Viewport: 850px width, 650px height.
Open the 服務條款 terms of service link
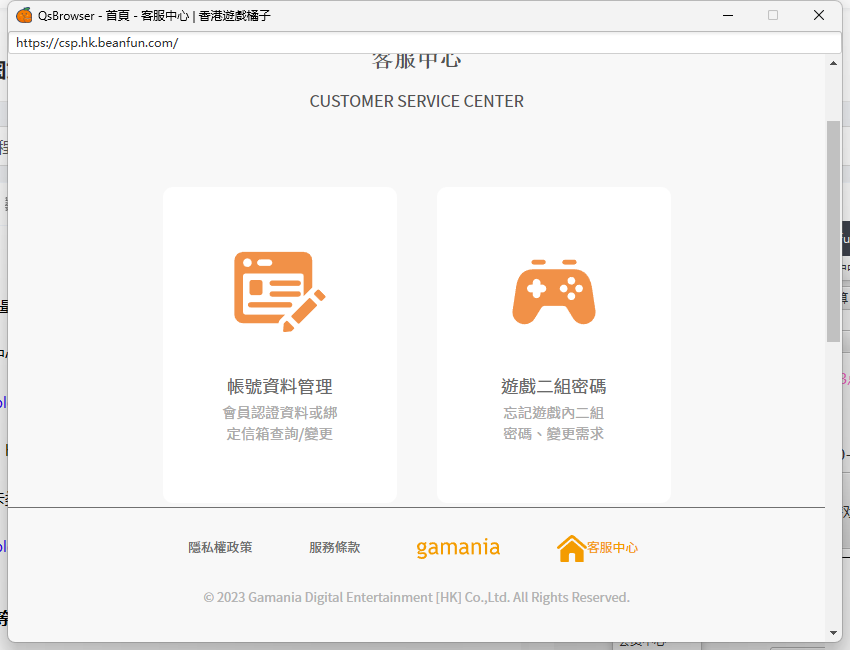point(334,548)
